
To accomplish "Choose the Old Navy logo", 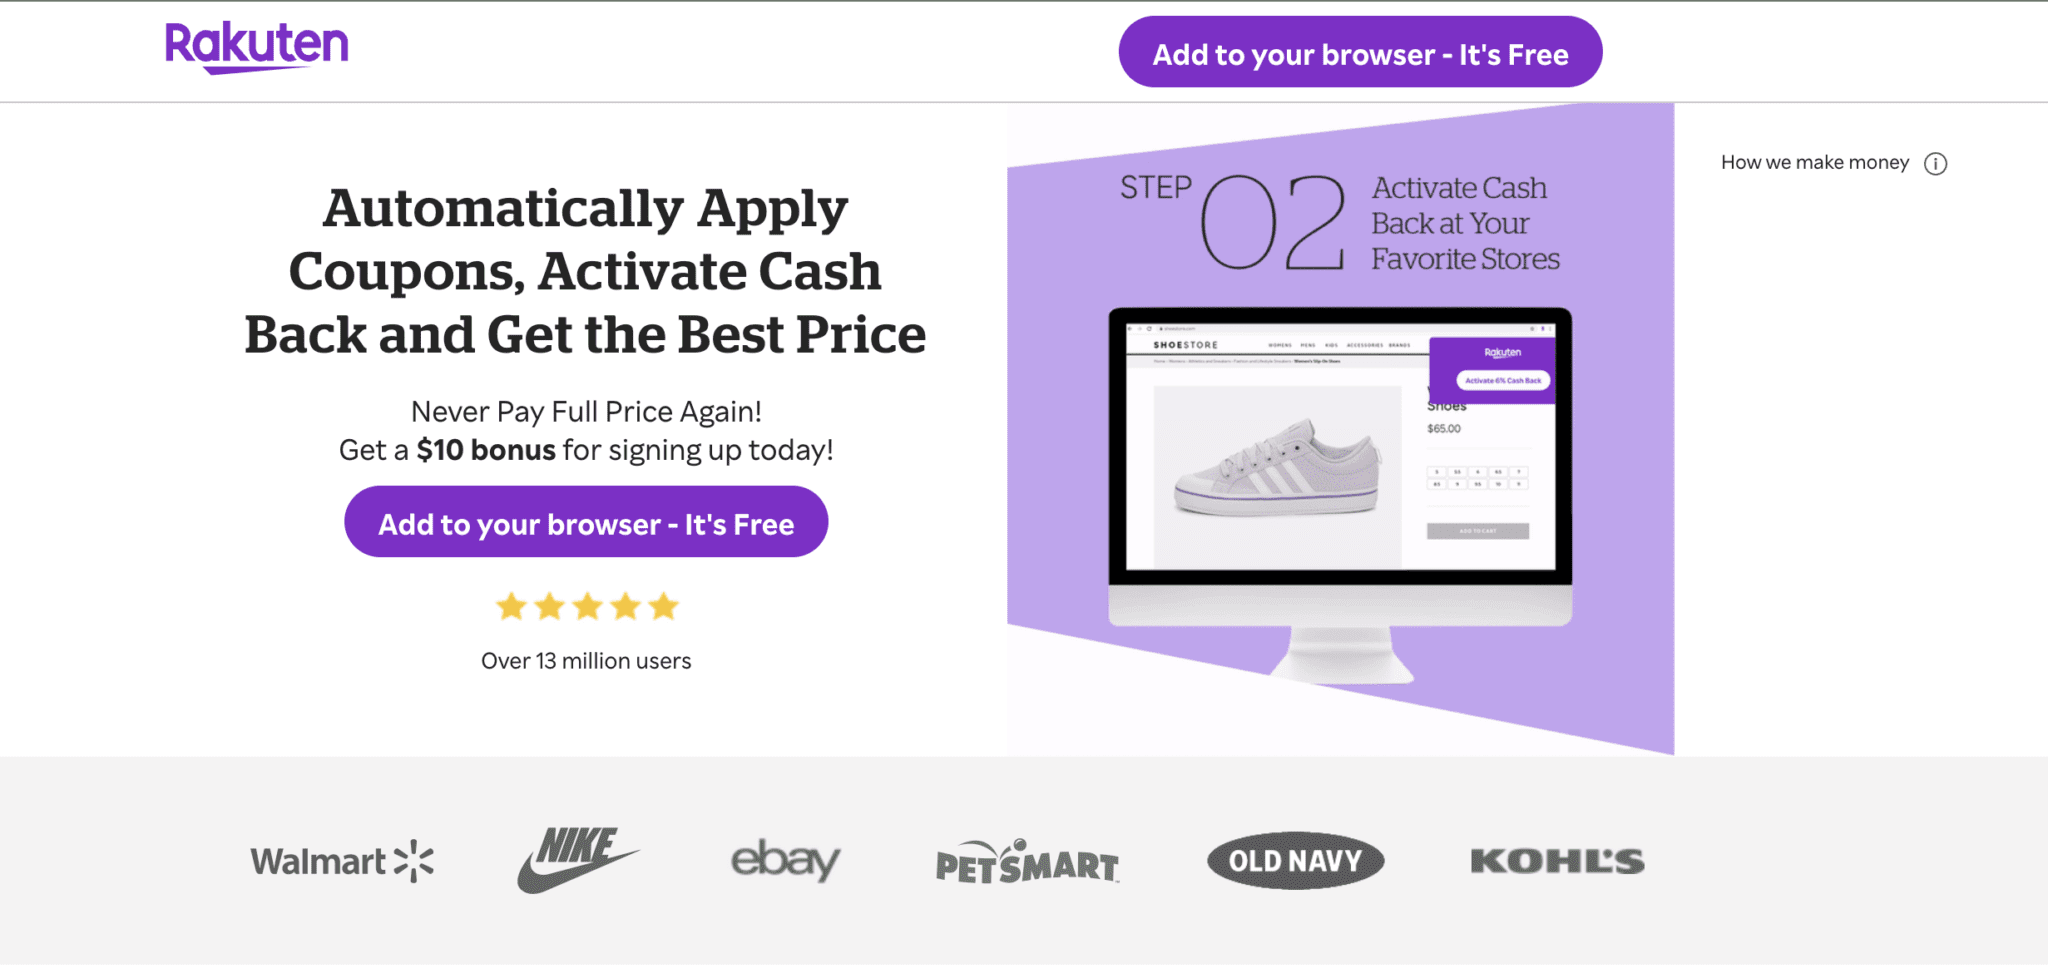I will click(x=1295, y=861).
